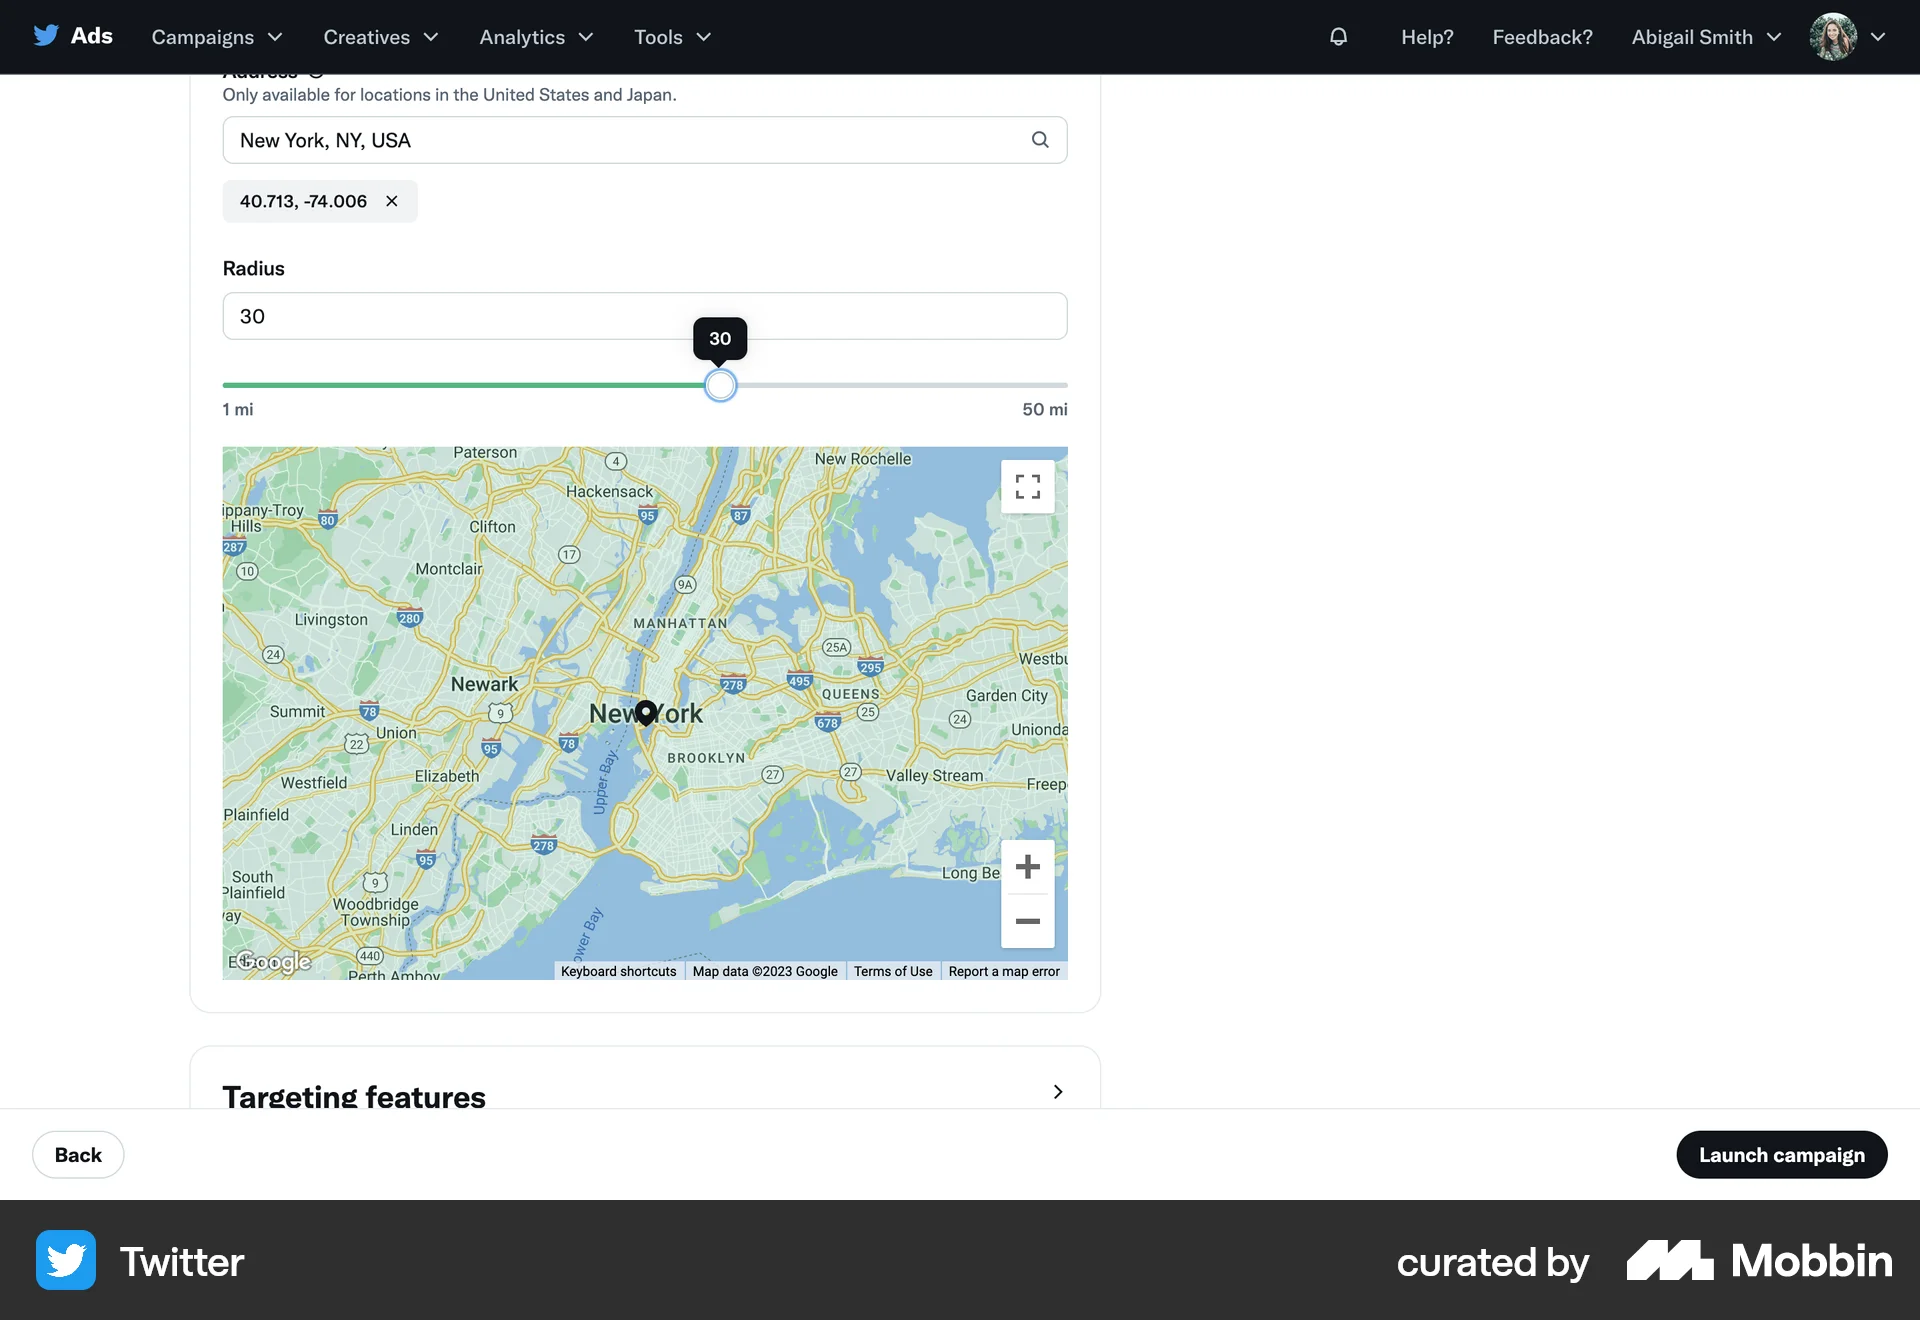The width and height of the screenshot is (1920, 1320).
Task: Open the Tools dropdown menu
Action: pyautogui.click(x=670, y=37)
